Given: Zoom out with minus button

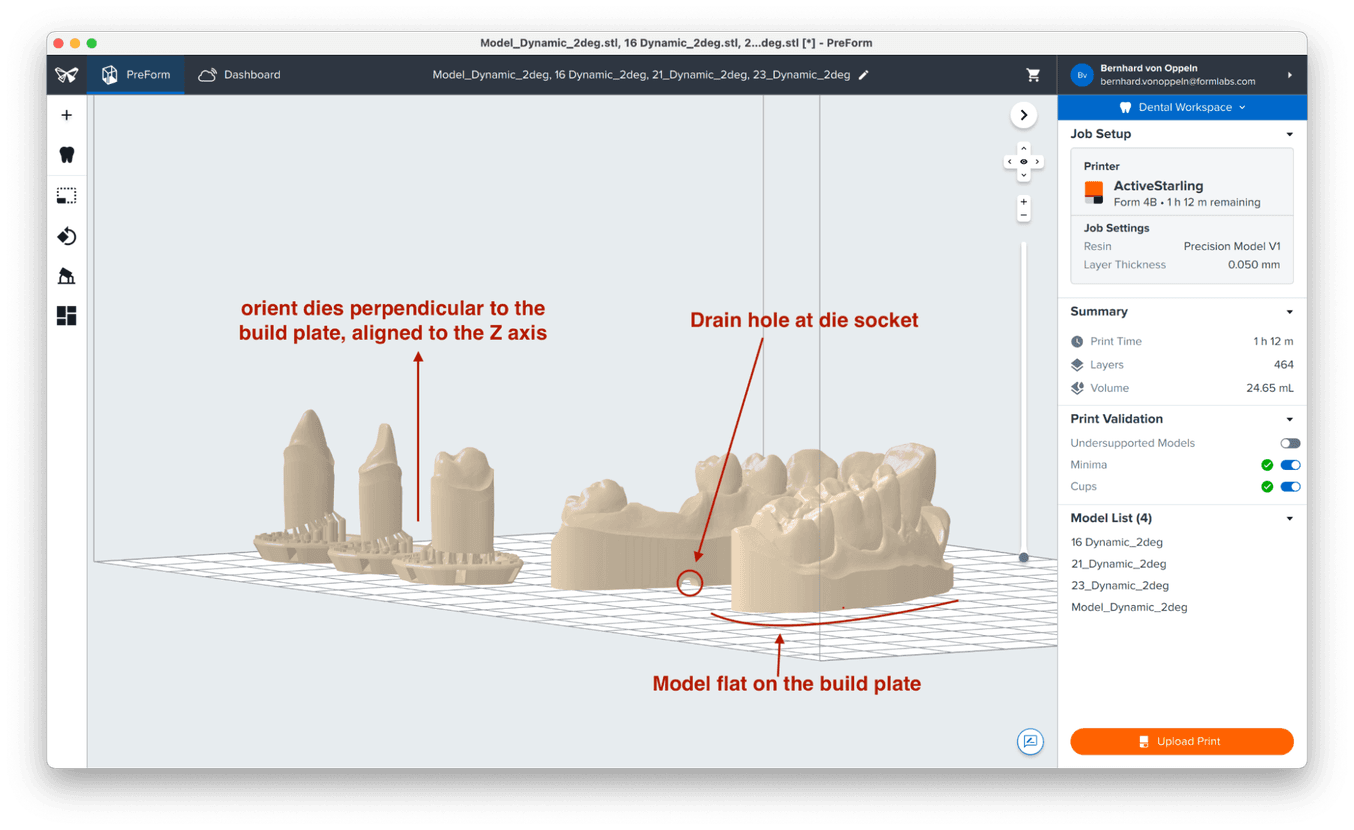Looking at the screenshot, I should coord(1023,215).
